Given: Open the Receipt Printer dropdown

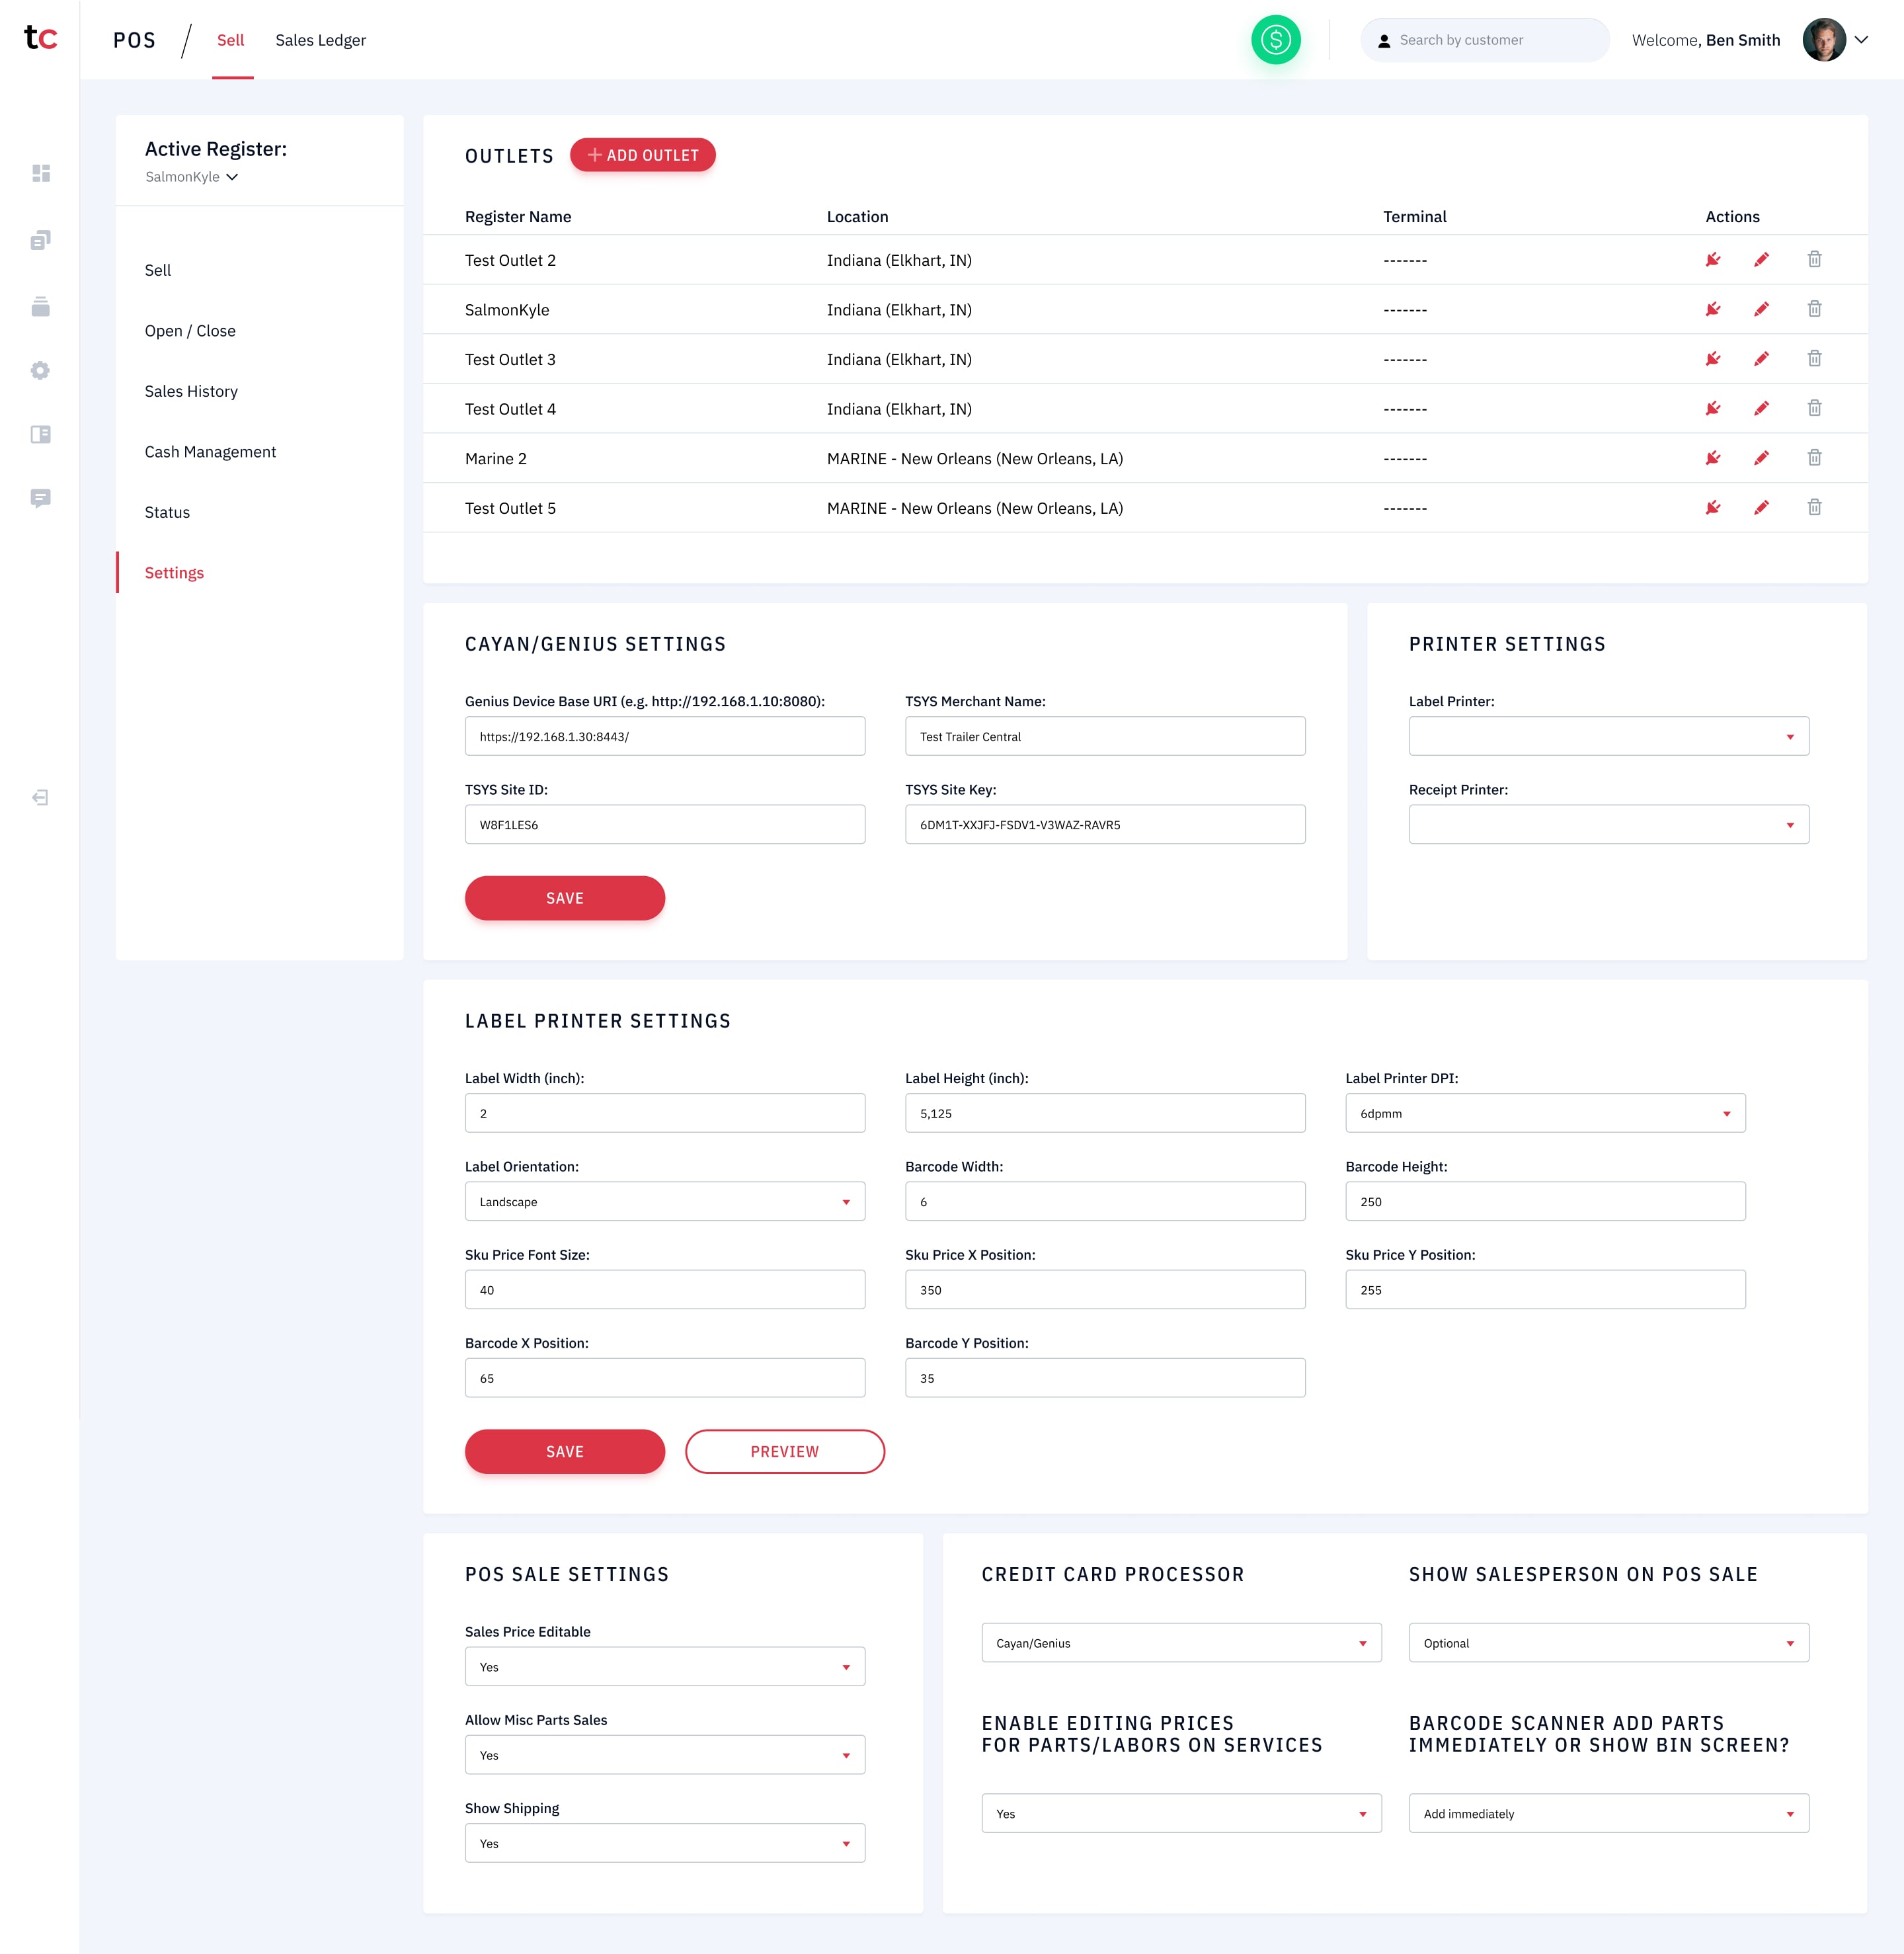Looking at the screenshot, I should point(1608,824).
